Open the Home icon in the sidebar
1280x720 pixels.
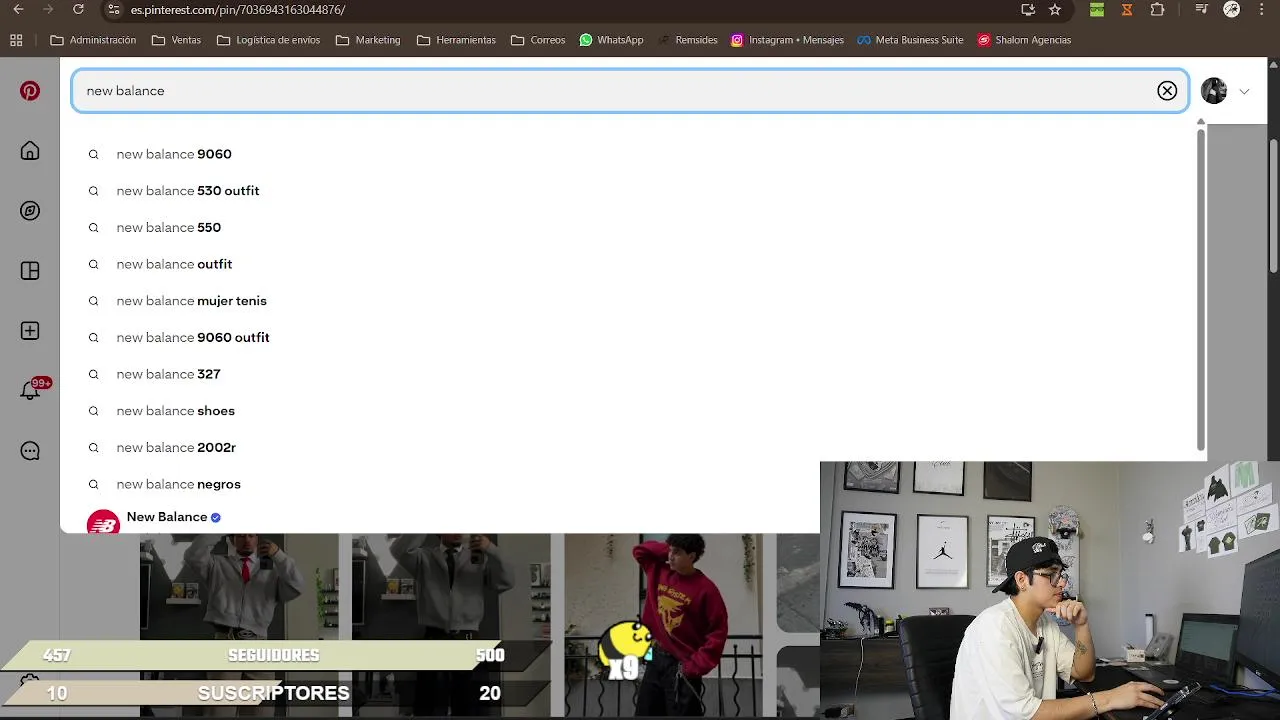(x=30, y=151)
